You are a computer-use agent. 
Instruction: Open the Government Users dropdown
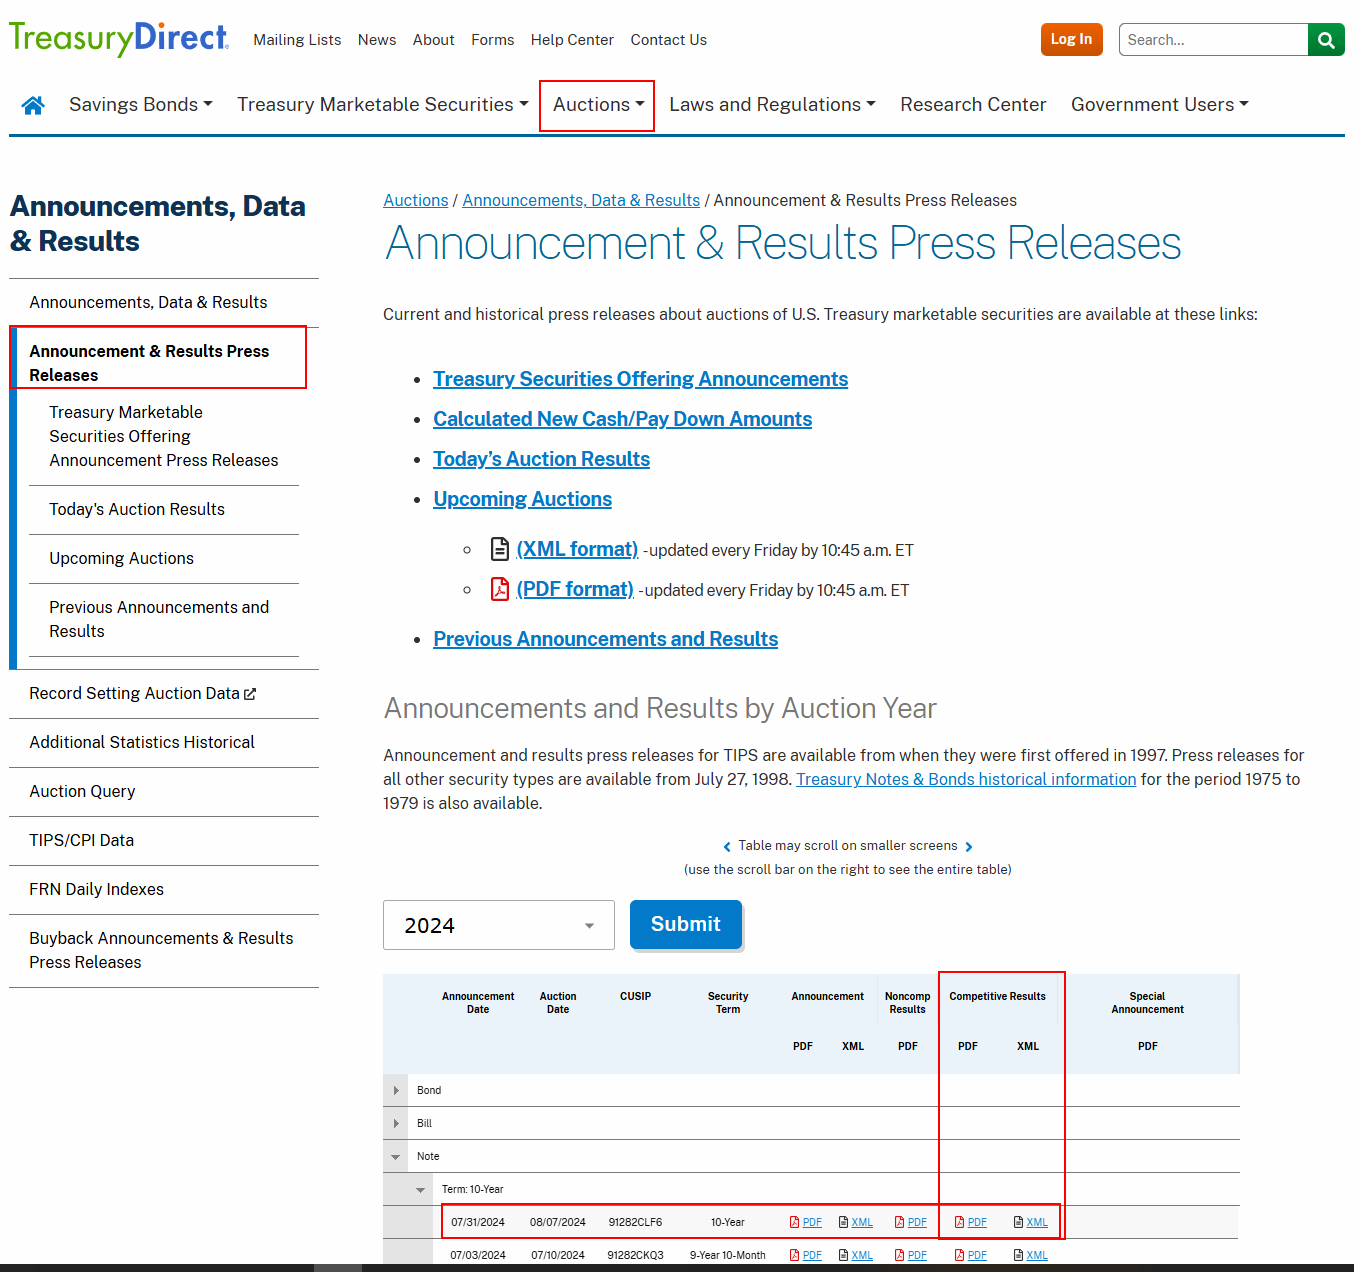pos(1160,105)
